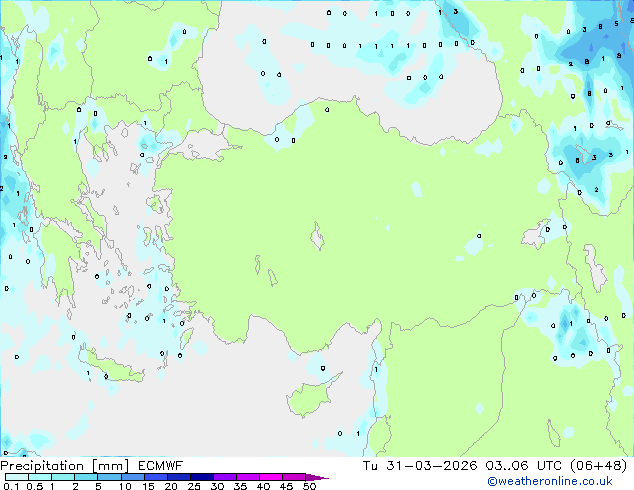Click the 'ECMWF' model label
The width and height of the screenshot is (634, 490).
pos(161,466)
